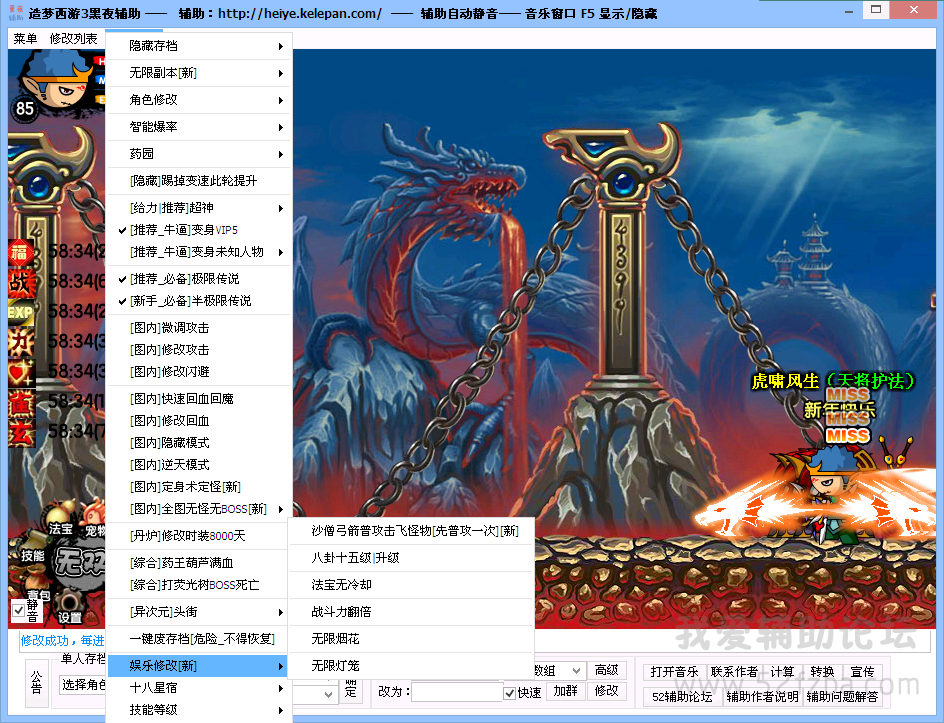The height and width of the screenshot is (723, 944).
Task: Click the 修改 button
Action: (x=606, y=691)
